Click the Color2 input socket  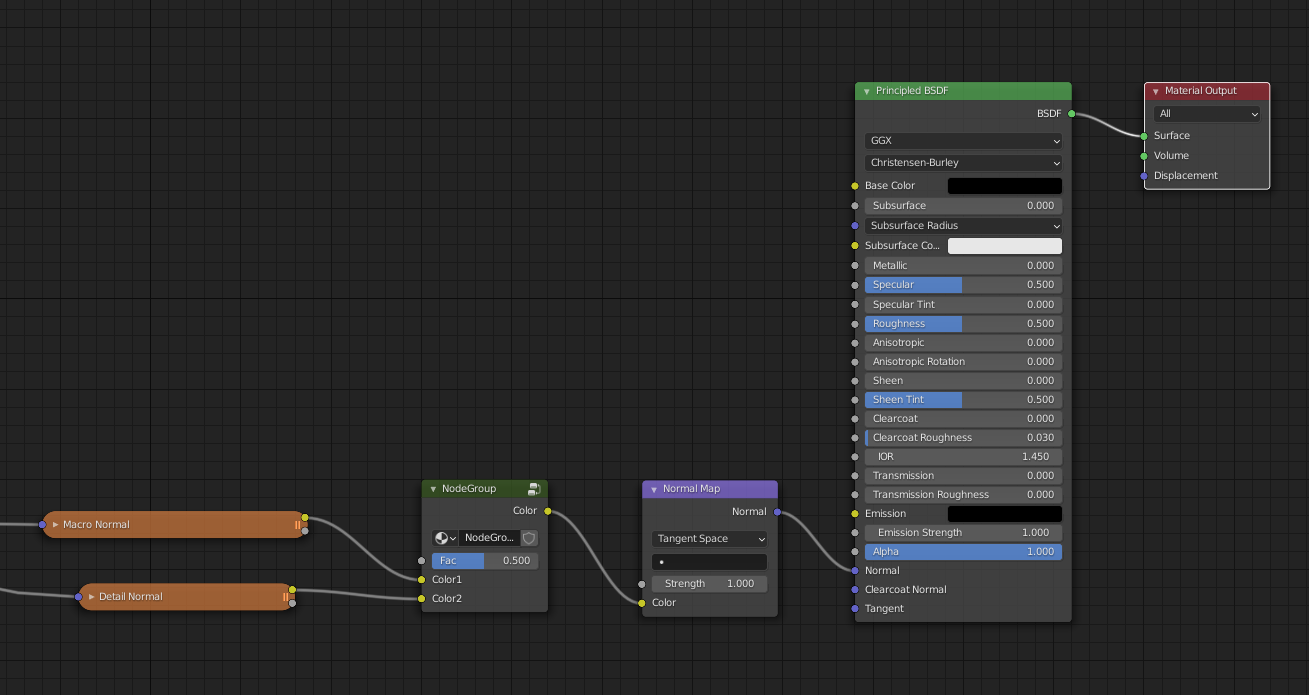click(422, 599)
